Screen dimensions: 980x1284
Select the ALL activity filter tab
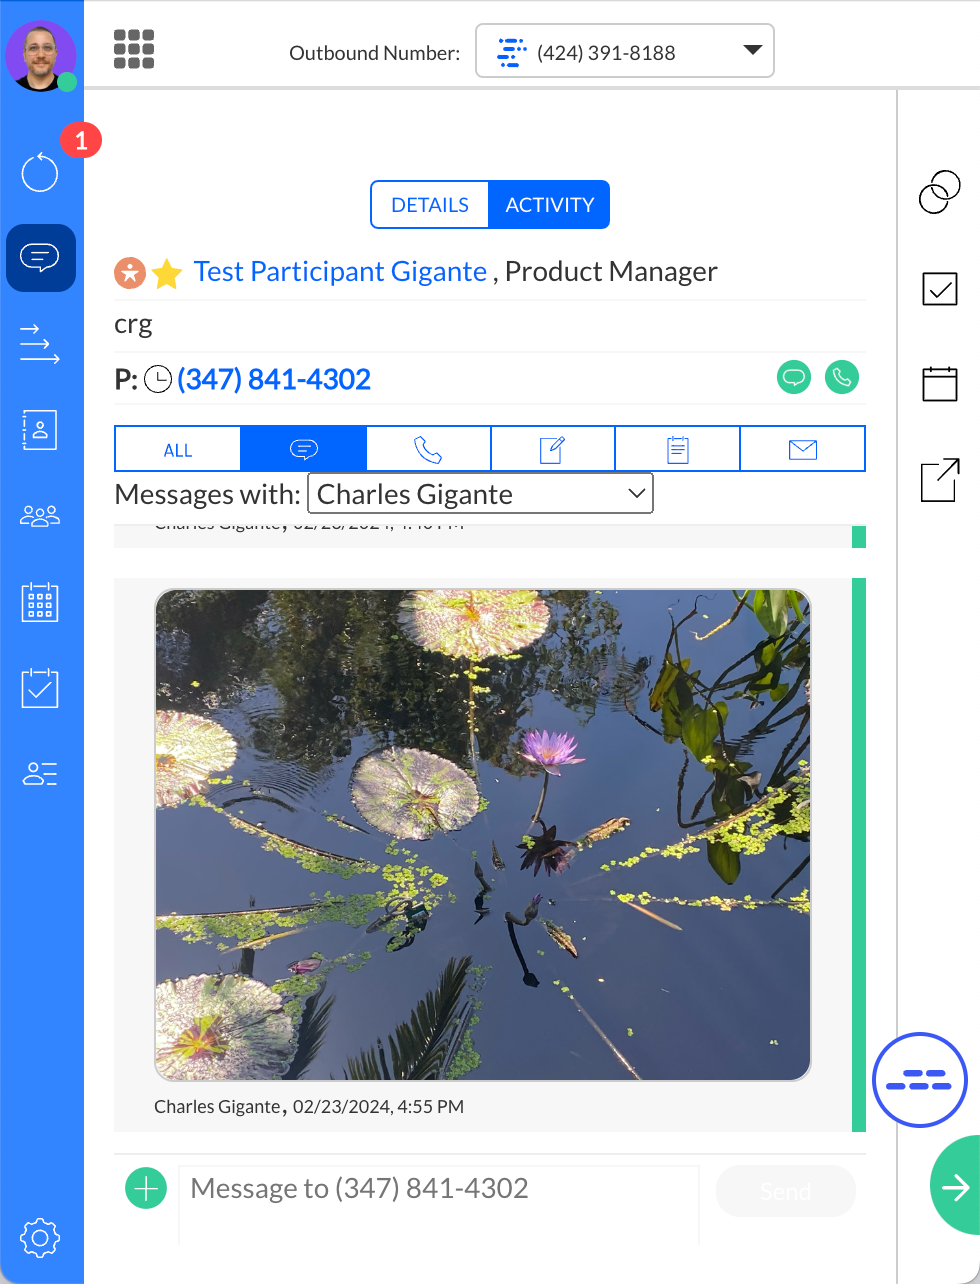coord(178,449)
